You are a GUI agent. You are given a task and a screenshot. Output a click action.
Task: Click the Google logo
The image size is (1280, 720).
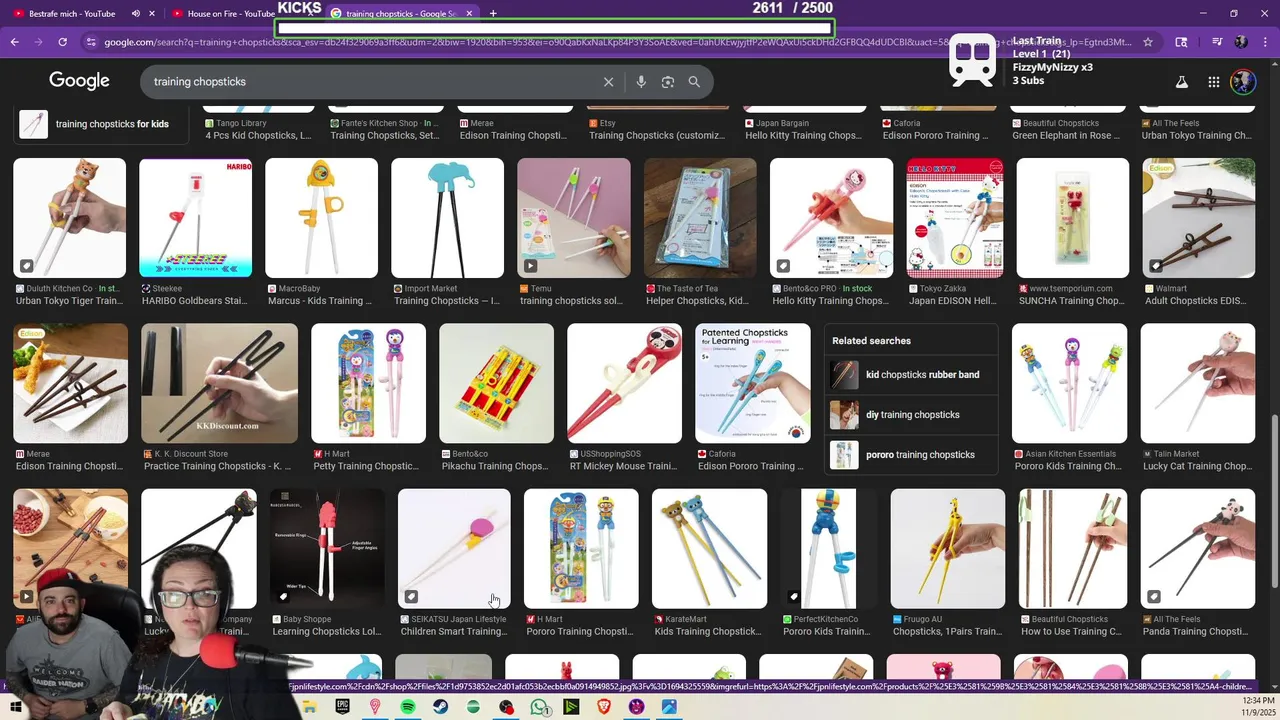[x=79, y=82]
